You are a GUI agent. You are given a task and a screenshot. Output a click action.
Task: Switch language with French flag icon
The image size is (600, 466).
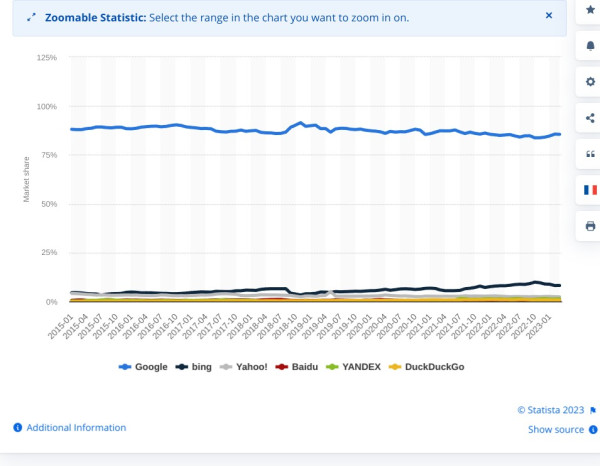point(590,190)
